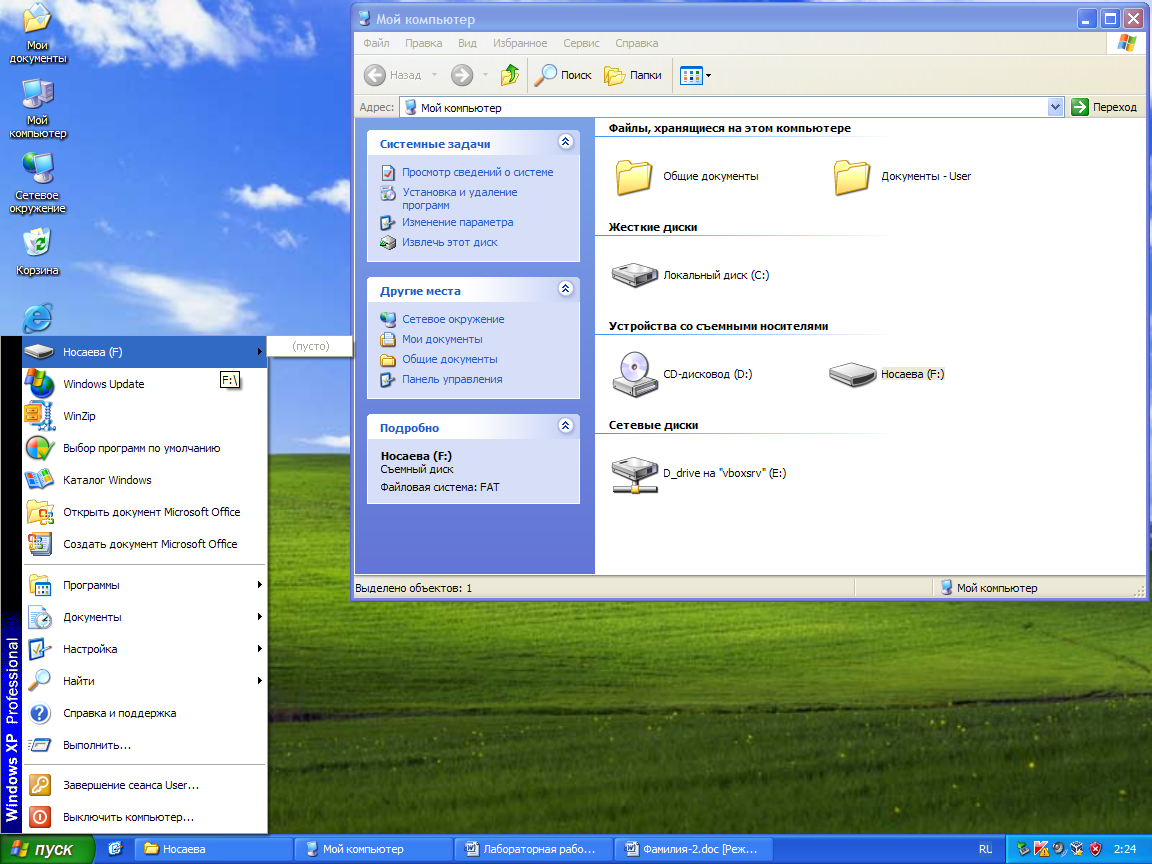Click Установка и удаление программ link
Viewport: 1152px width, 864px height.
[460, 198]
